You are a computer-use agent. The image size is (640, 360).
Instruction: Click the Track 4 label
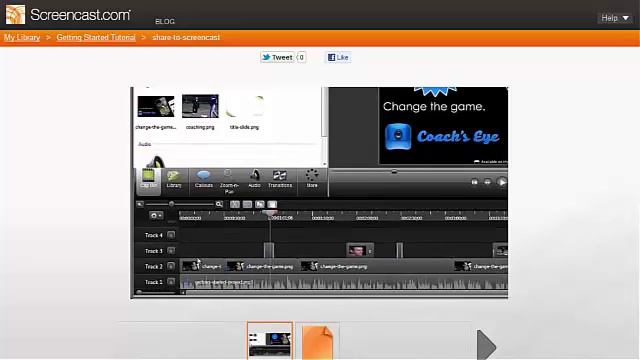(153, 235)
